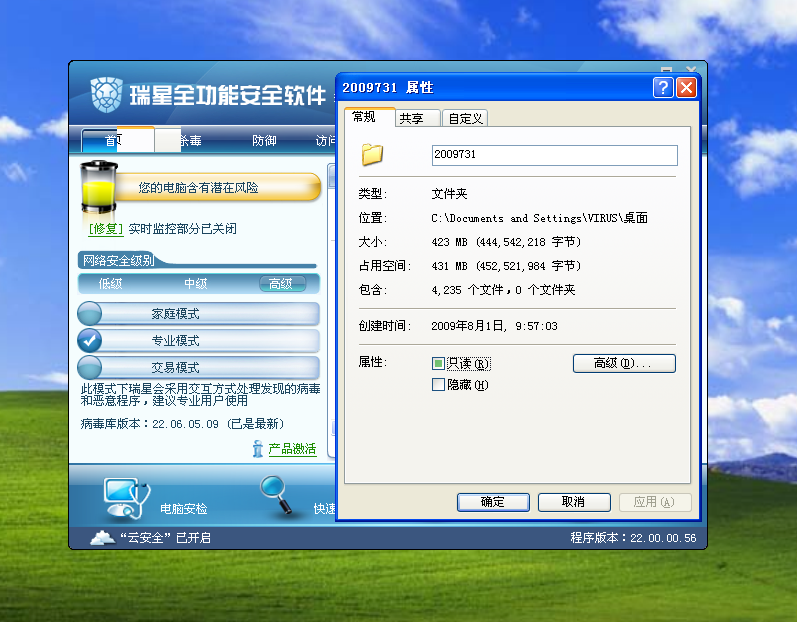Click the 应用(A) button
The height and width of the screenshot is (622, 797).
655,502
